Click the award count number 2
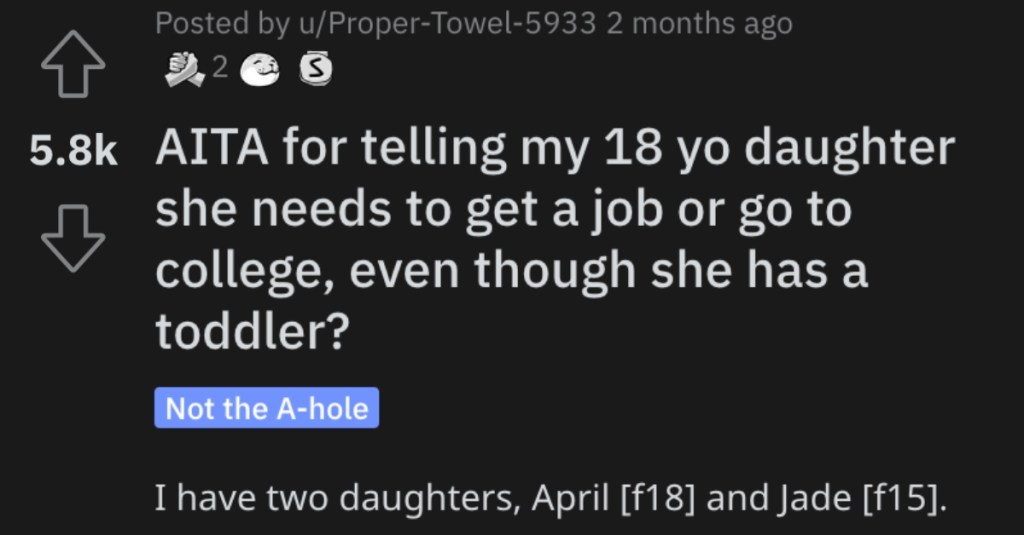The width and height of the screenshot is (1024, 535). tap(220, 67)
